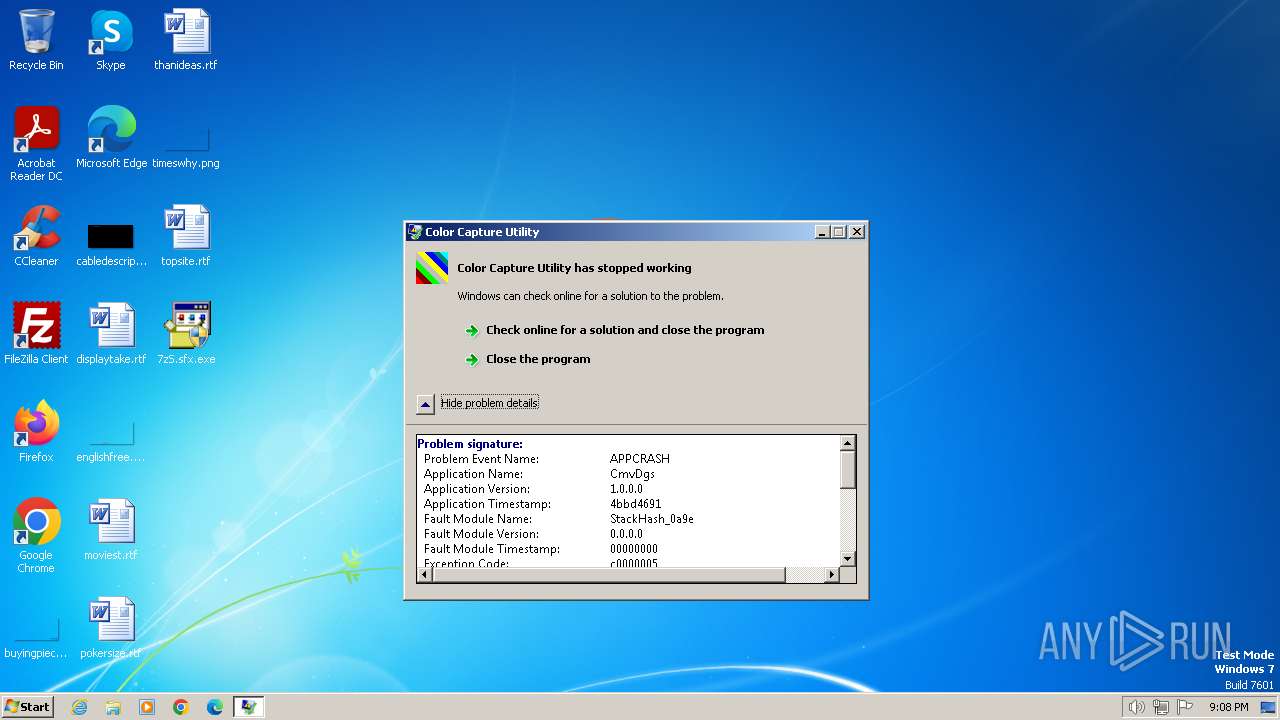
Task: Open Chrome from the taskbar
Action: pos(181,707)
